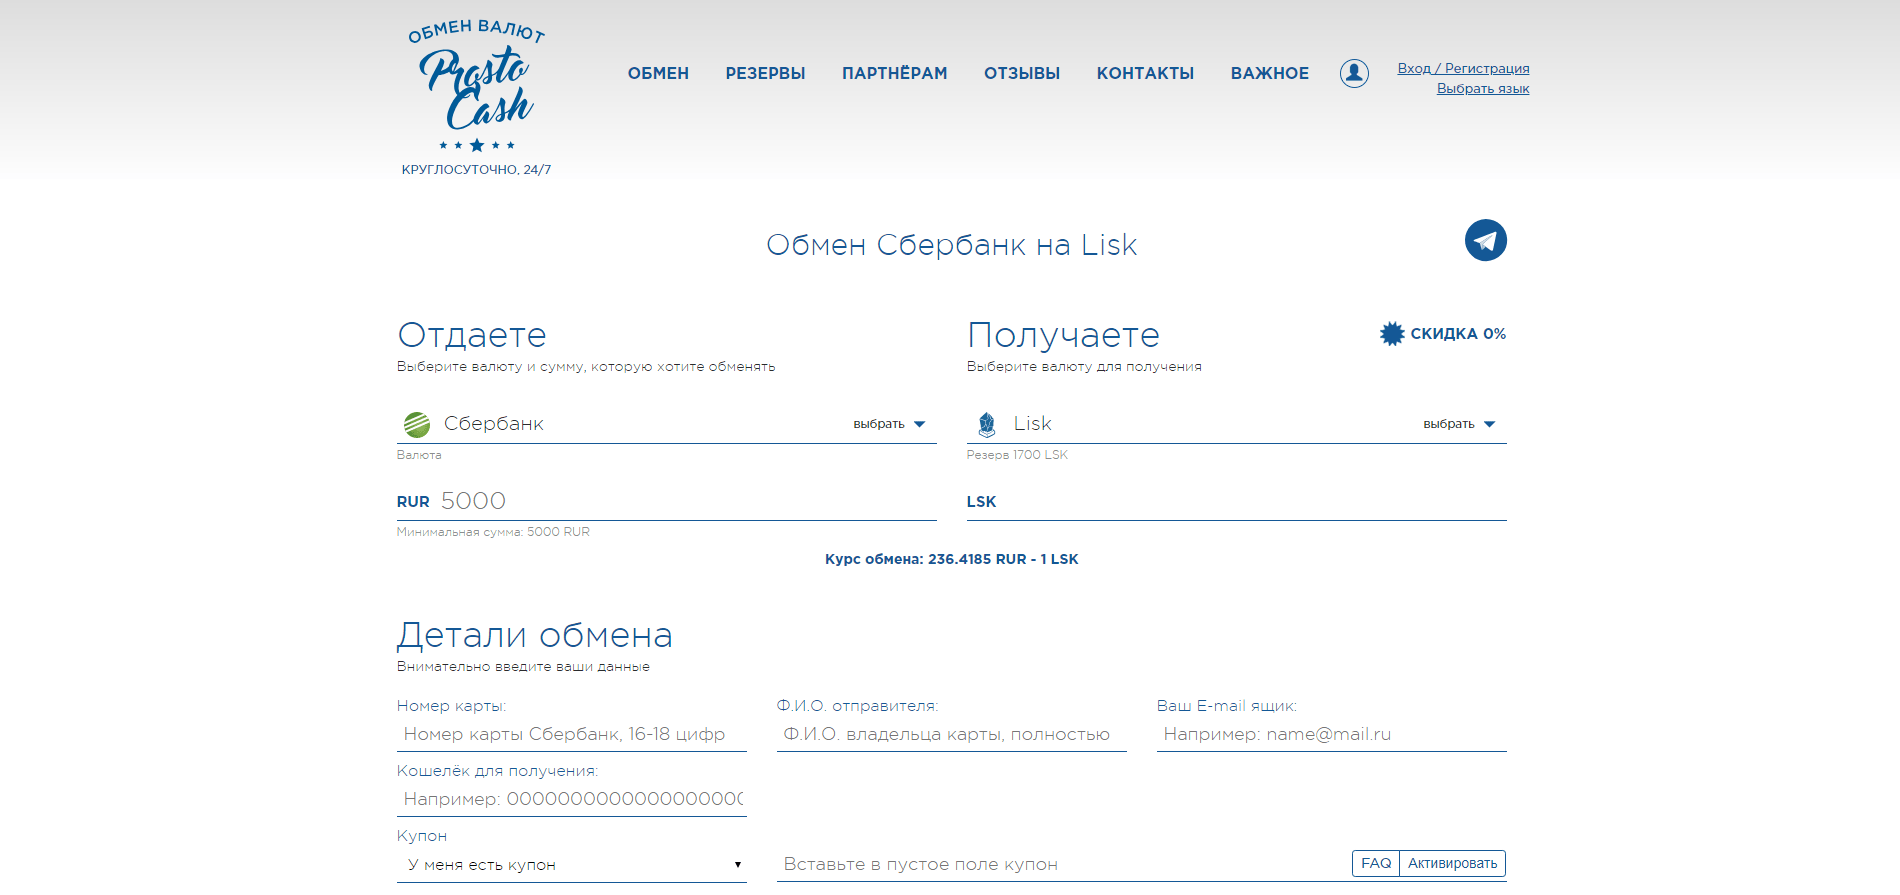Image resolution: width=1900 pixels, height=895 pixels.
Task: Click the Prosto Cash logo
Action: point(476,87)
